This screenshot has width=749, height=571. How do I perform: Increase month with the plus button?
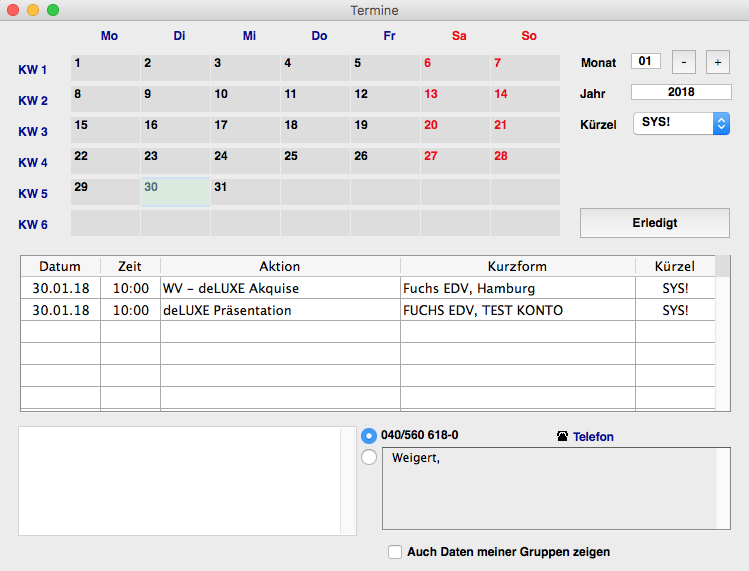coord(717,62)
